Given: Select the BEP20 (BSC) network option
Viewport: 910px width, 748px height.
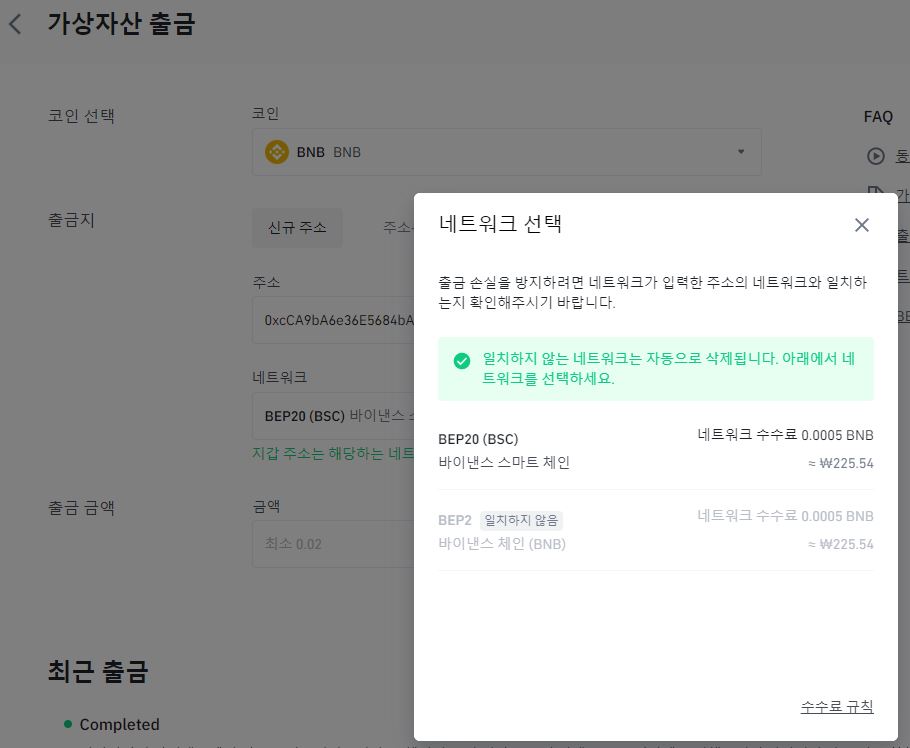Looking at the screenshot, I should (656, 449).
